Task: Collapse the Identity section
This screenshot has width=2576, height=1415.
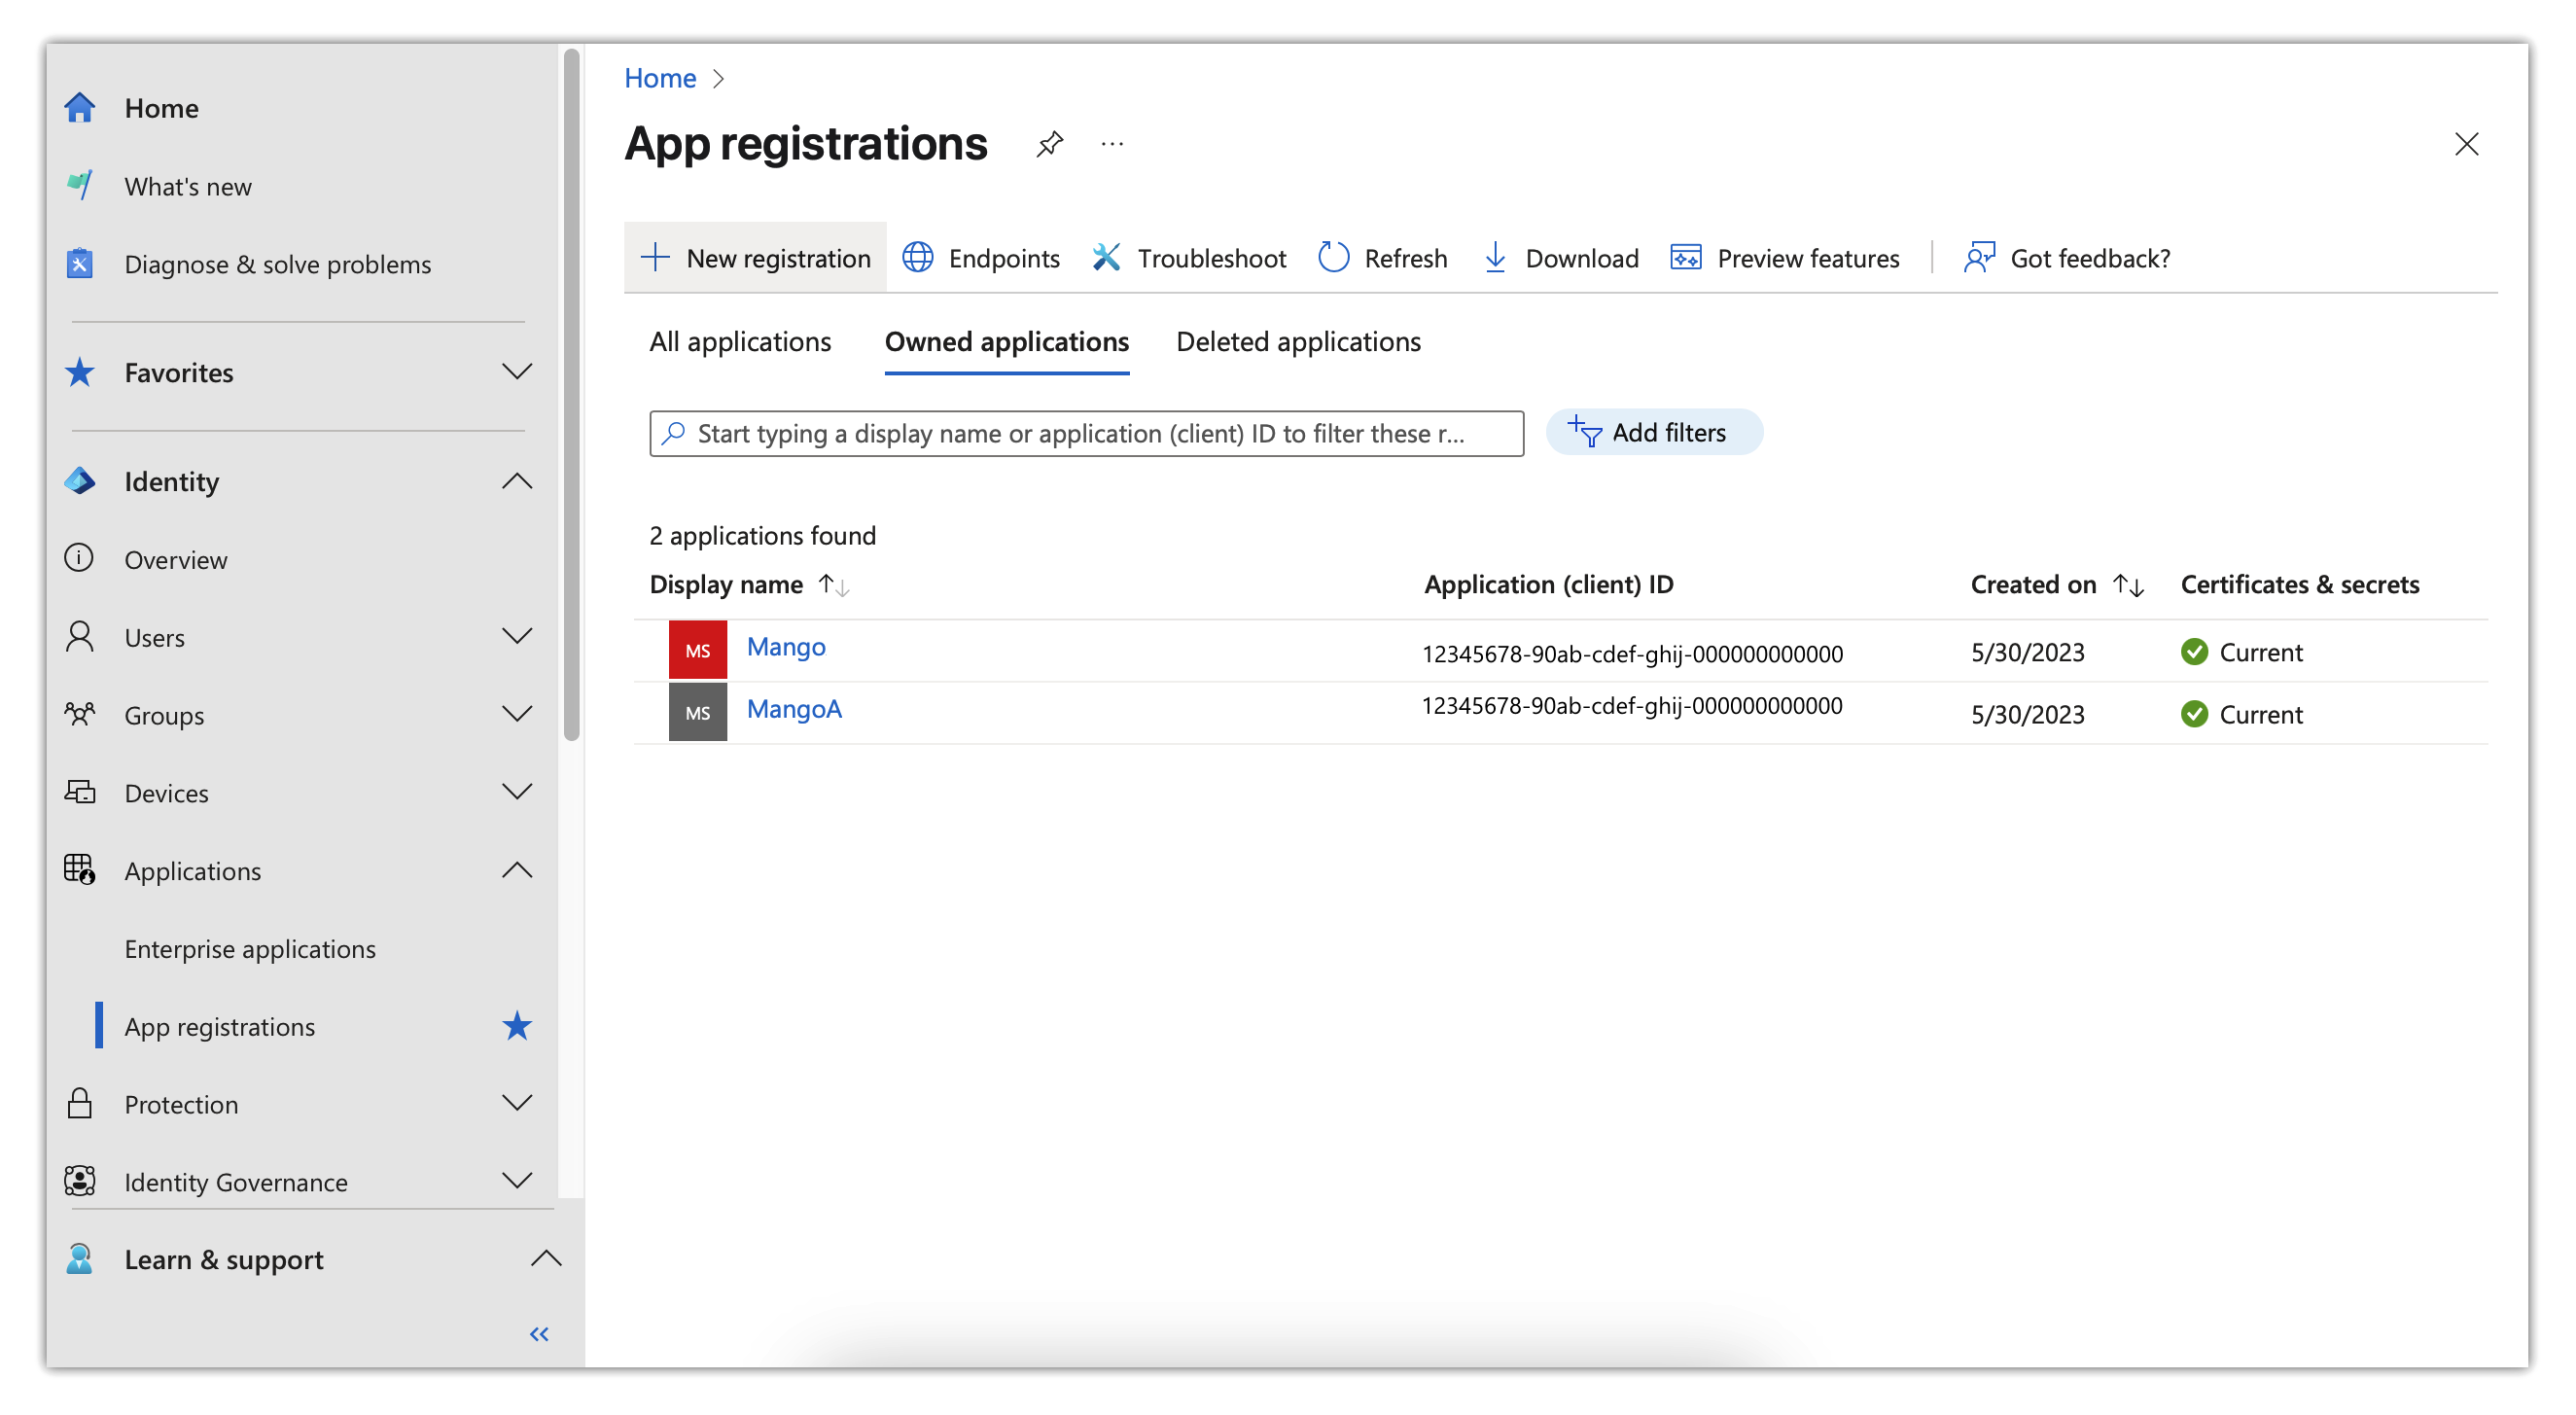Action: click(x=517, y=481)
